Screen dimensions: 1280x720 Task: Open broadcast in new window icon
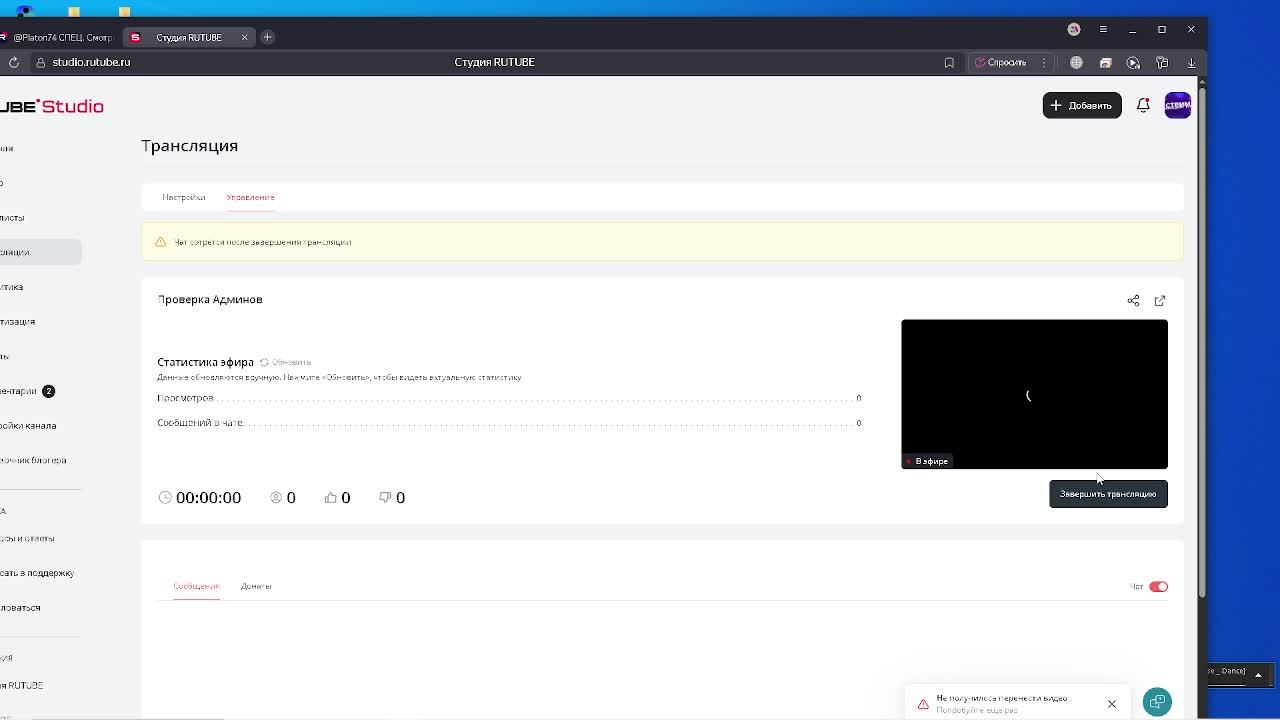point(1160,300)
